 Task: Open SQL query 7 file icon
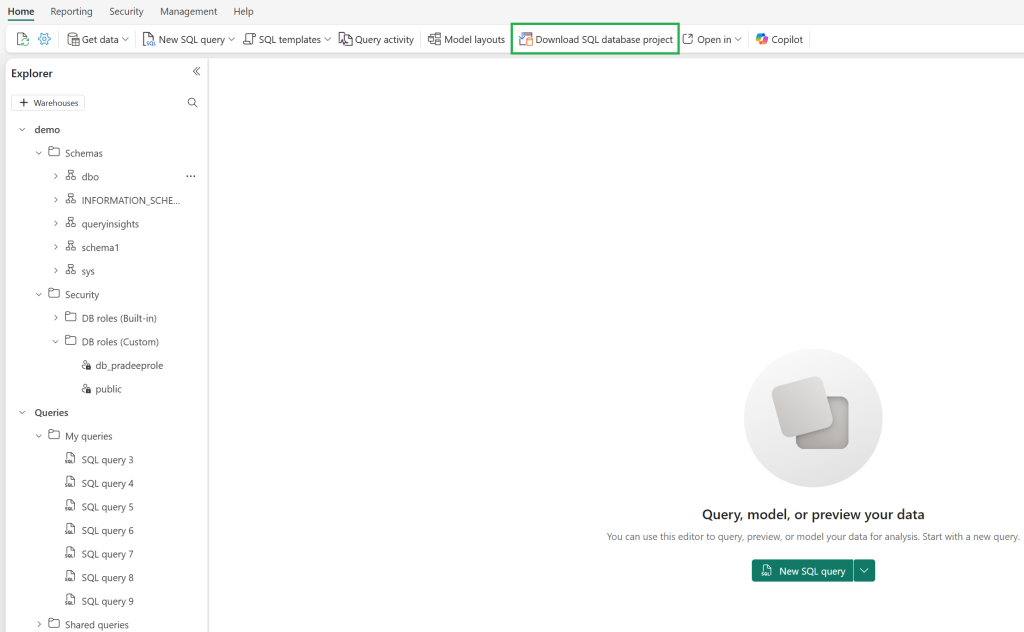pos(70,552)
